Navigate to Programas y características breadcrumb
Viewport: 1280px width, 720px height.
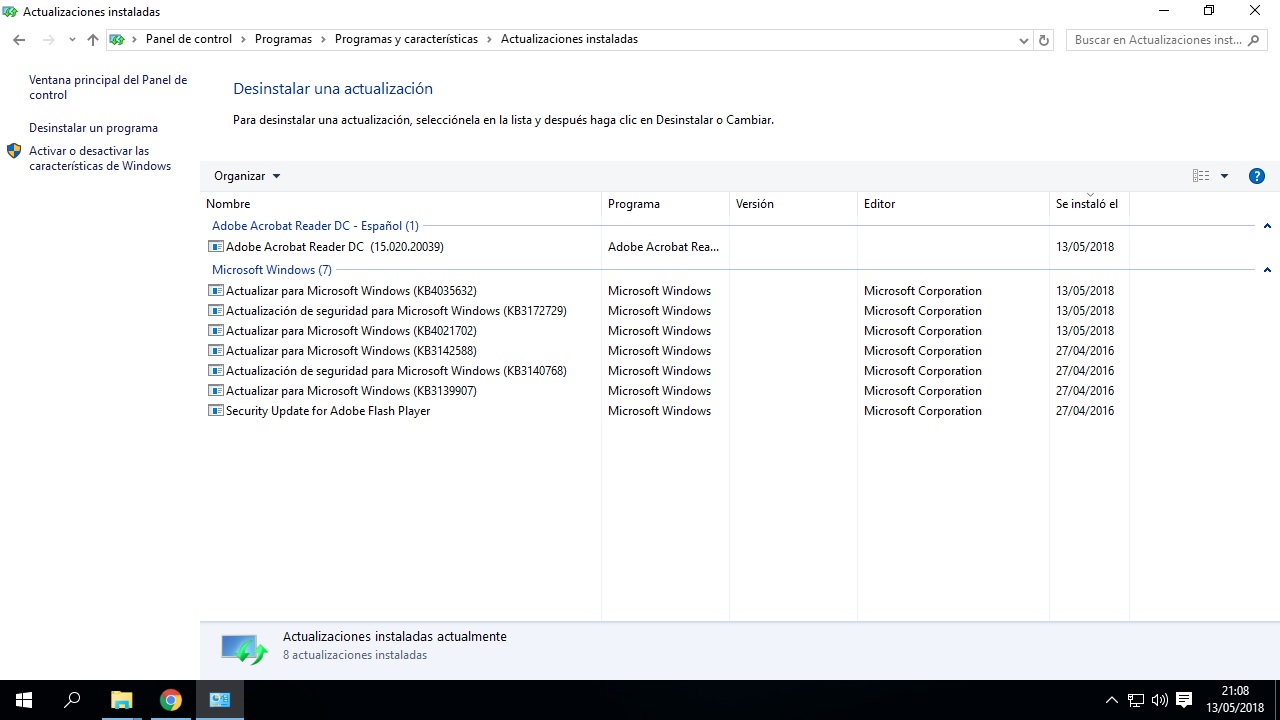coord(406,40)
